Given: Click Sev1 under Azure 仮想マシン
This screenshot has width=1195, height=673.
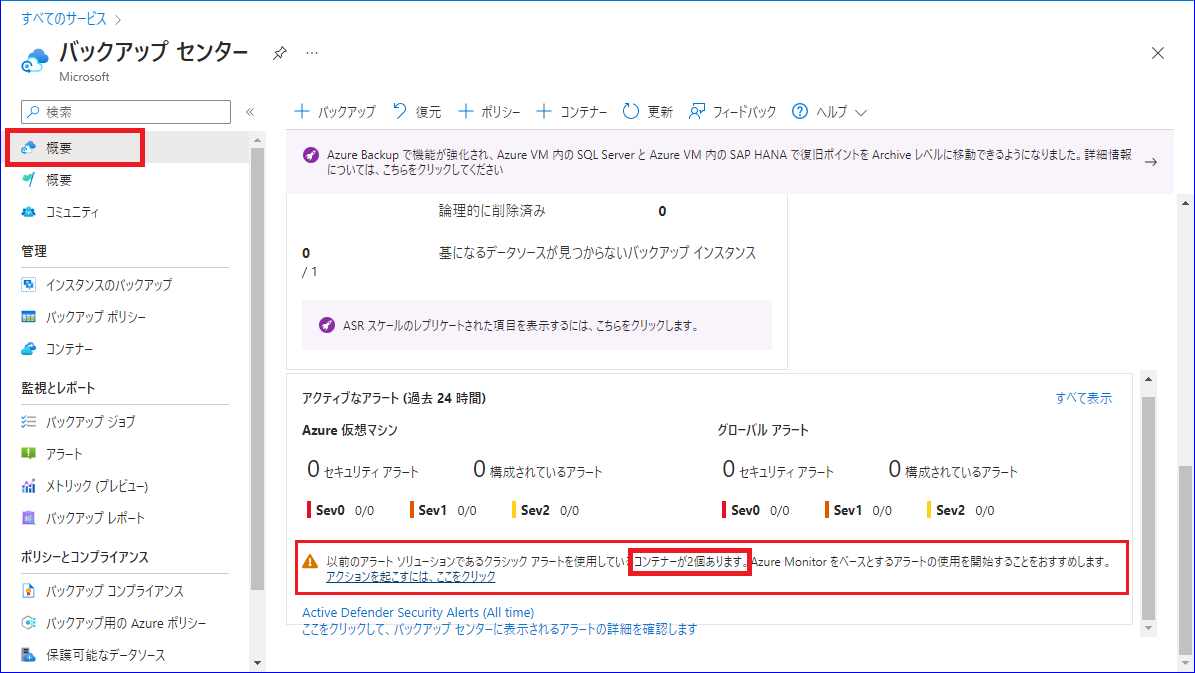Looking at the screenshot, I should [x=432, y=511].
